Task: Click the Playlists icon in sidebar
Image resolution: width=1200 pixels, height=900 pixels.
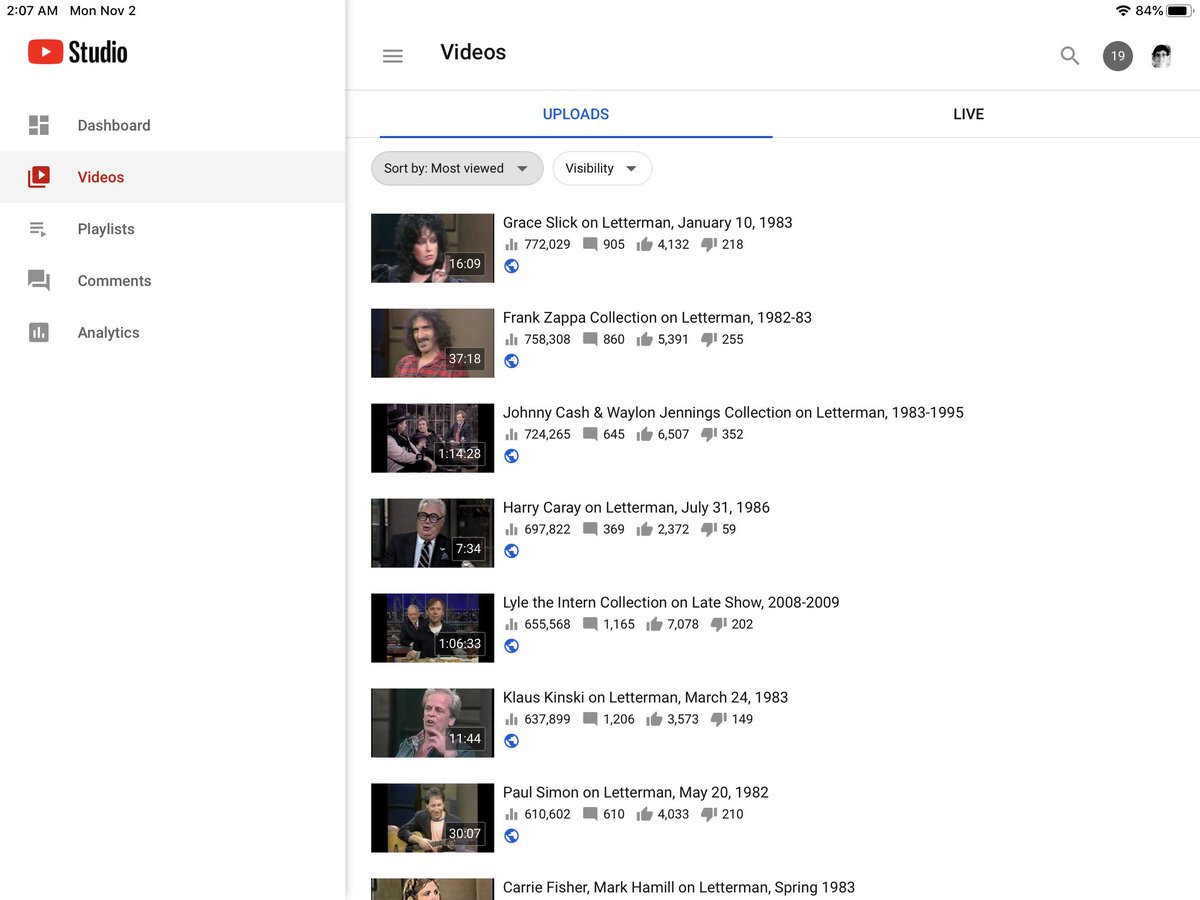Action: tap(38, 229)
